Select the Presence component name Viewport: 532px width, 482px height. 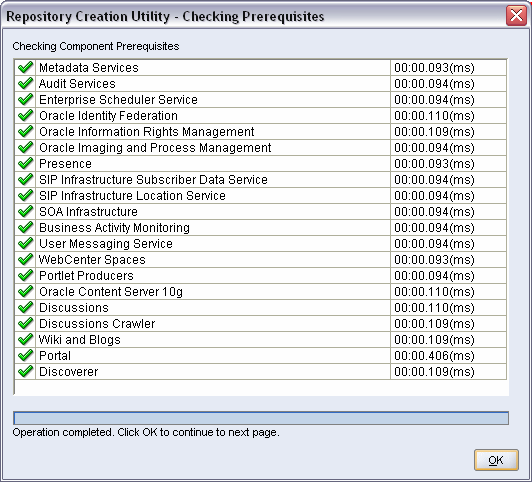coord(65,163)
